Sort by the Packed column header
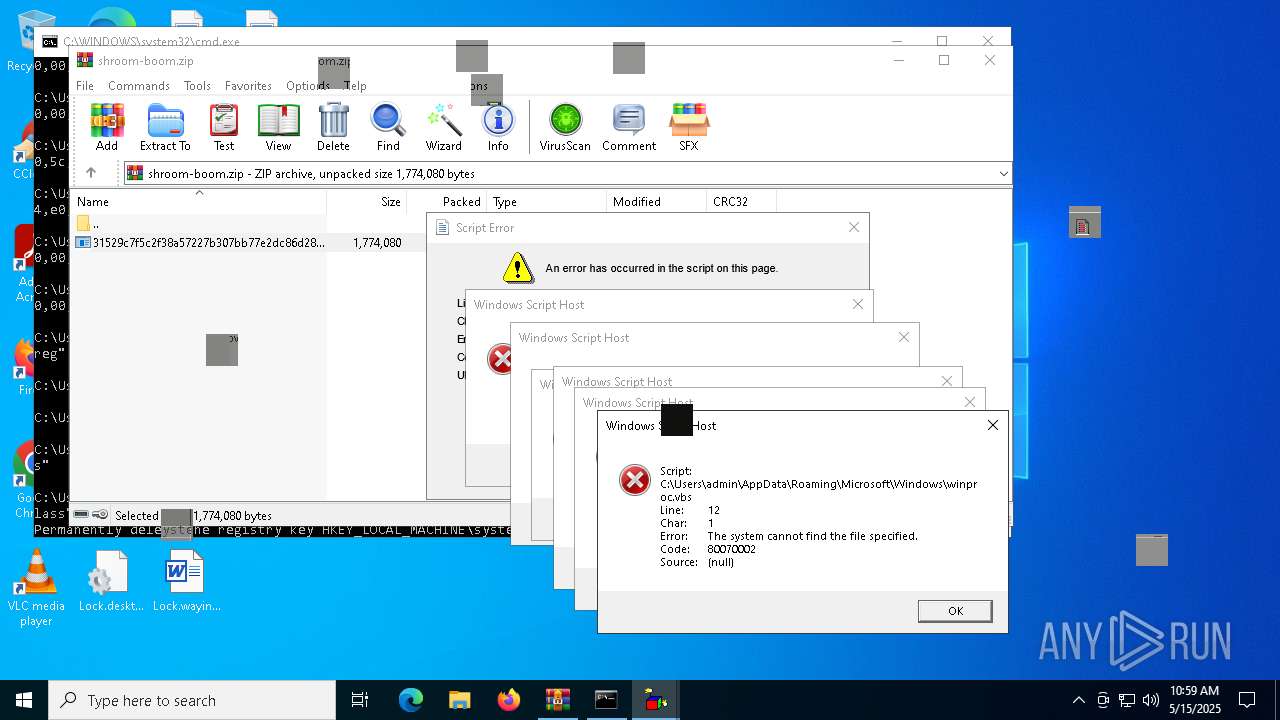Screen dimensions: 1280x720 pyautogui.click(x=447, y=201)
